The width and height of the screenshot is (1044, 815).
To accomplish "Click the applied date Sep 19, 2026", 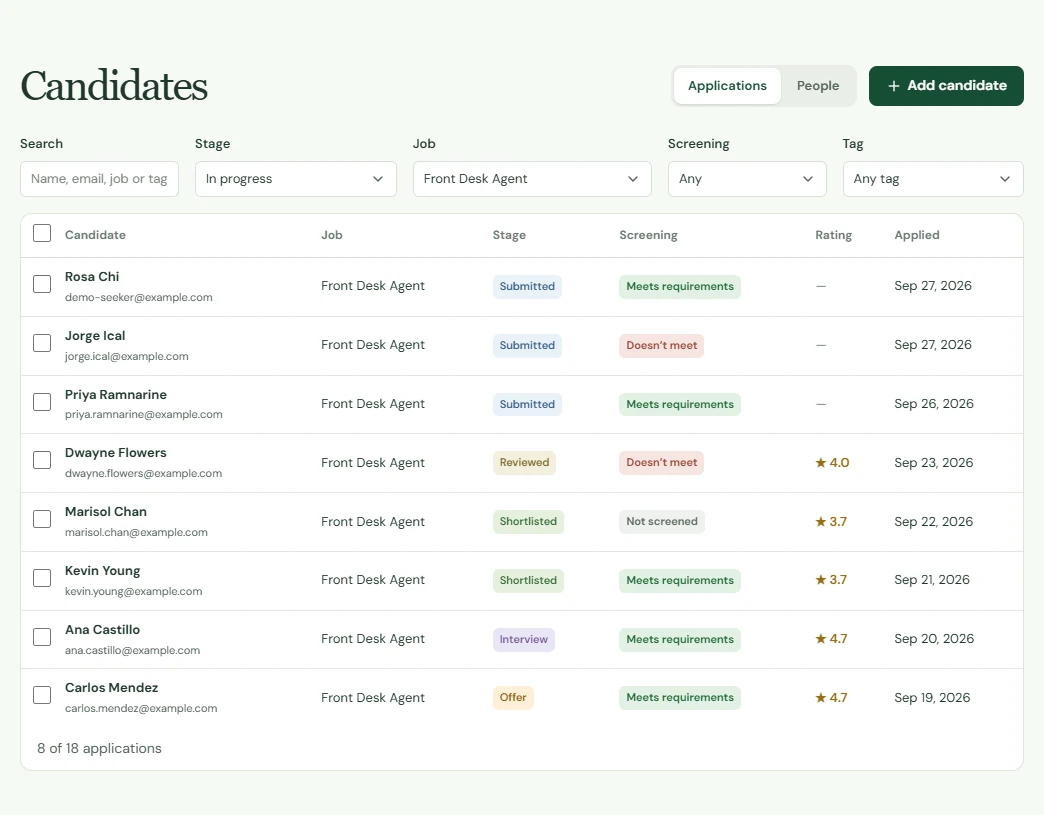I will (932, 698).
